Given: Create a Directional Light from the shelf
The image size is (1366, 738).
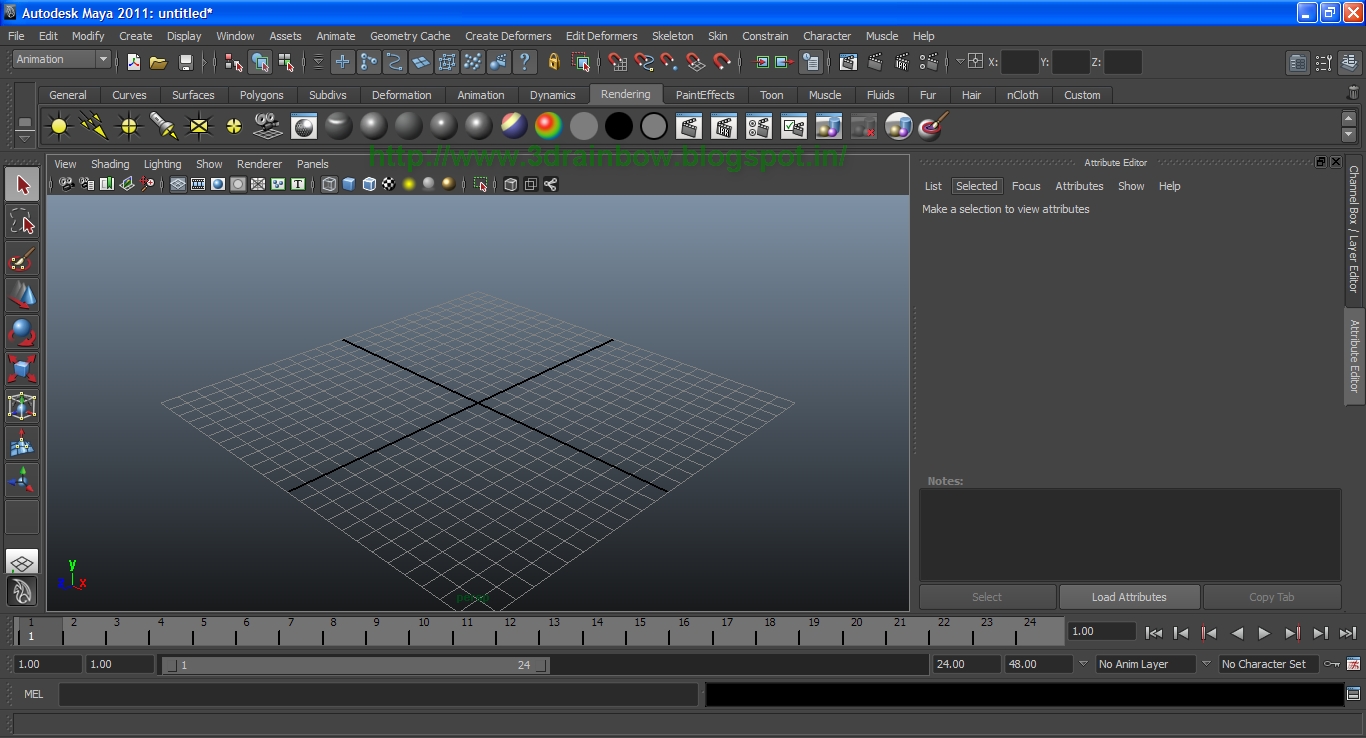Looking at the screenshot, I should (x=94, y=126).
